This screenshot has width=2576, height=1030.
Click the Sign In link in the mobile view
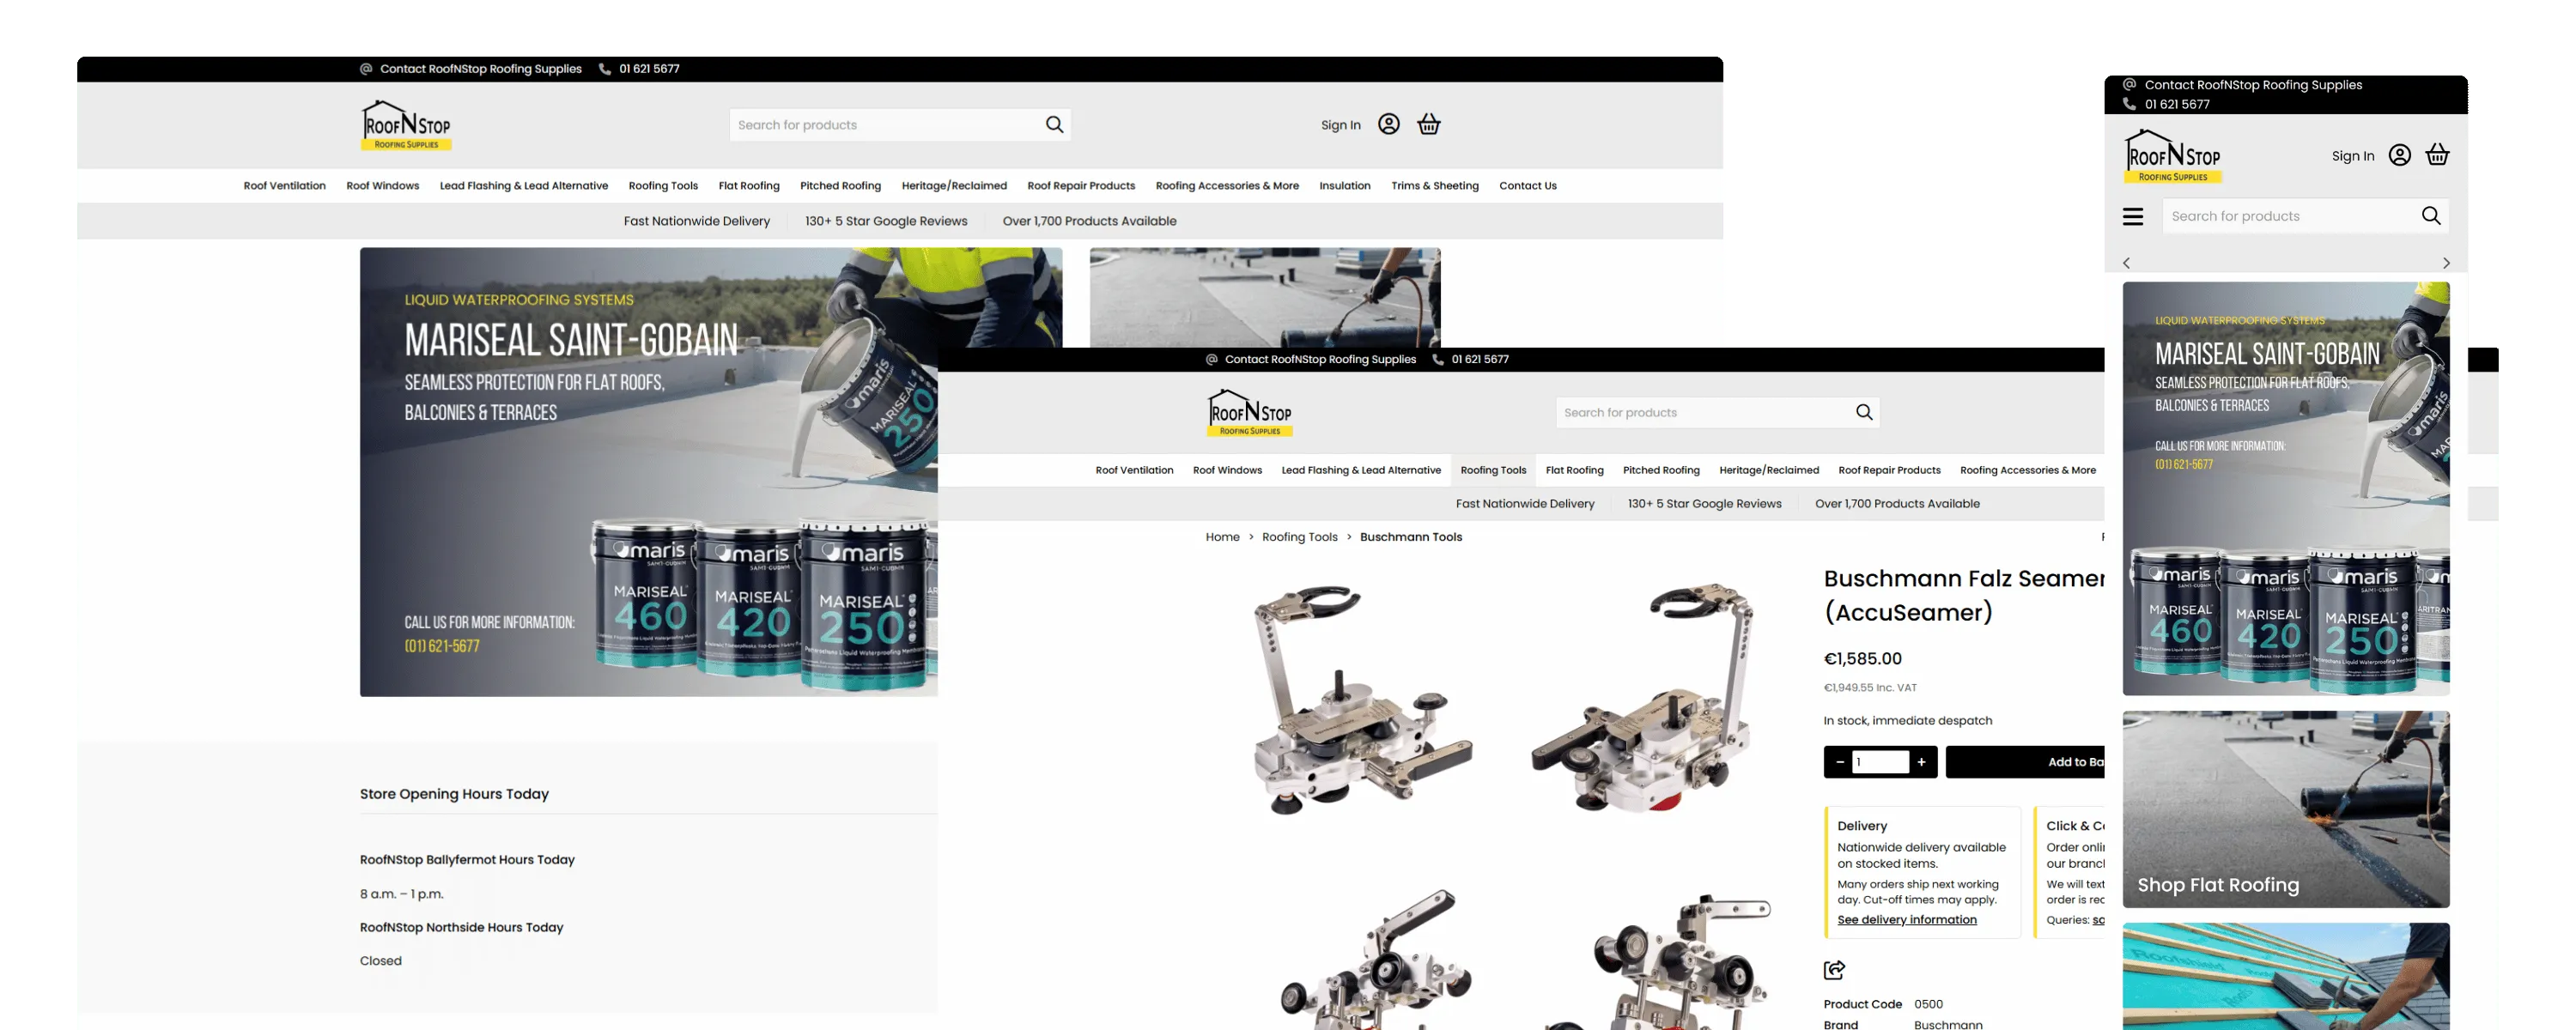tap(2353, 156)
